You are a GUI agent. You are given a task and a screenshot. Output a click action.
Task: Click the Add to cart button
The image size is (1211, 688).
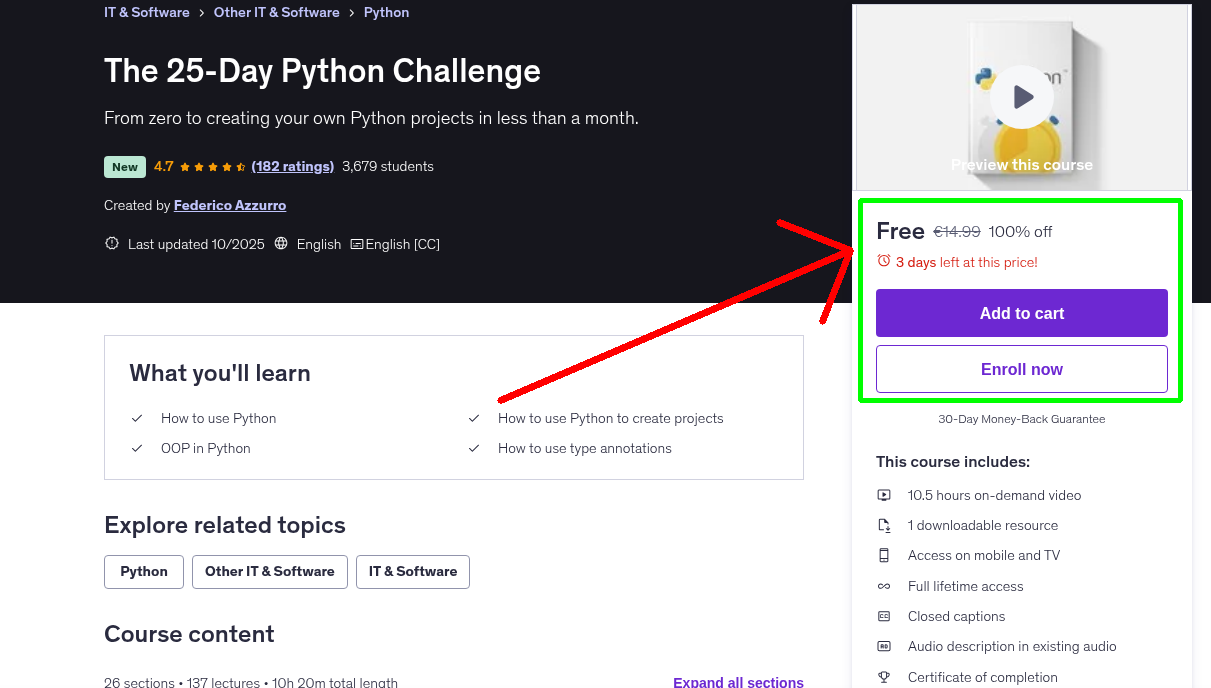(x=1021, y=313)
